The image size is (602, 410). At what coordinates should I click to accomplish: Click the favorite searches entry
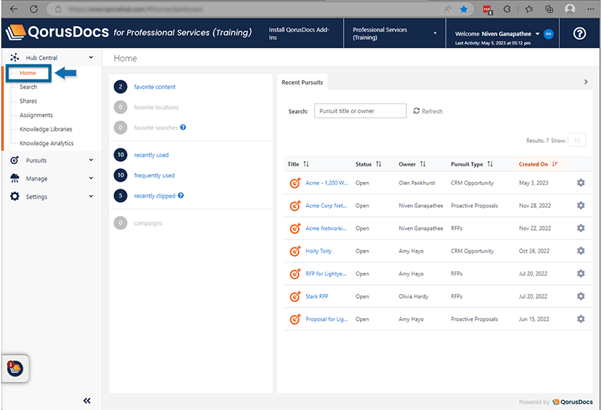pos(155,127)
